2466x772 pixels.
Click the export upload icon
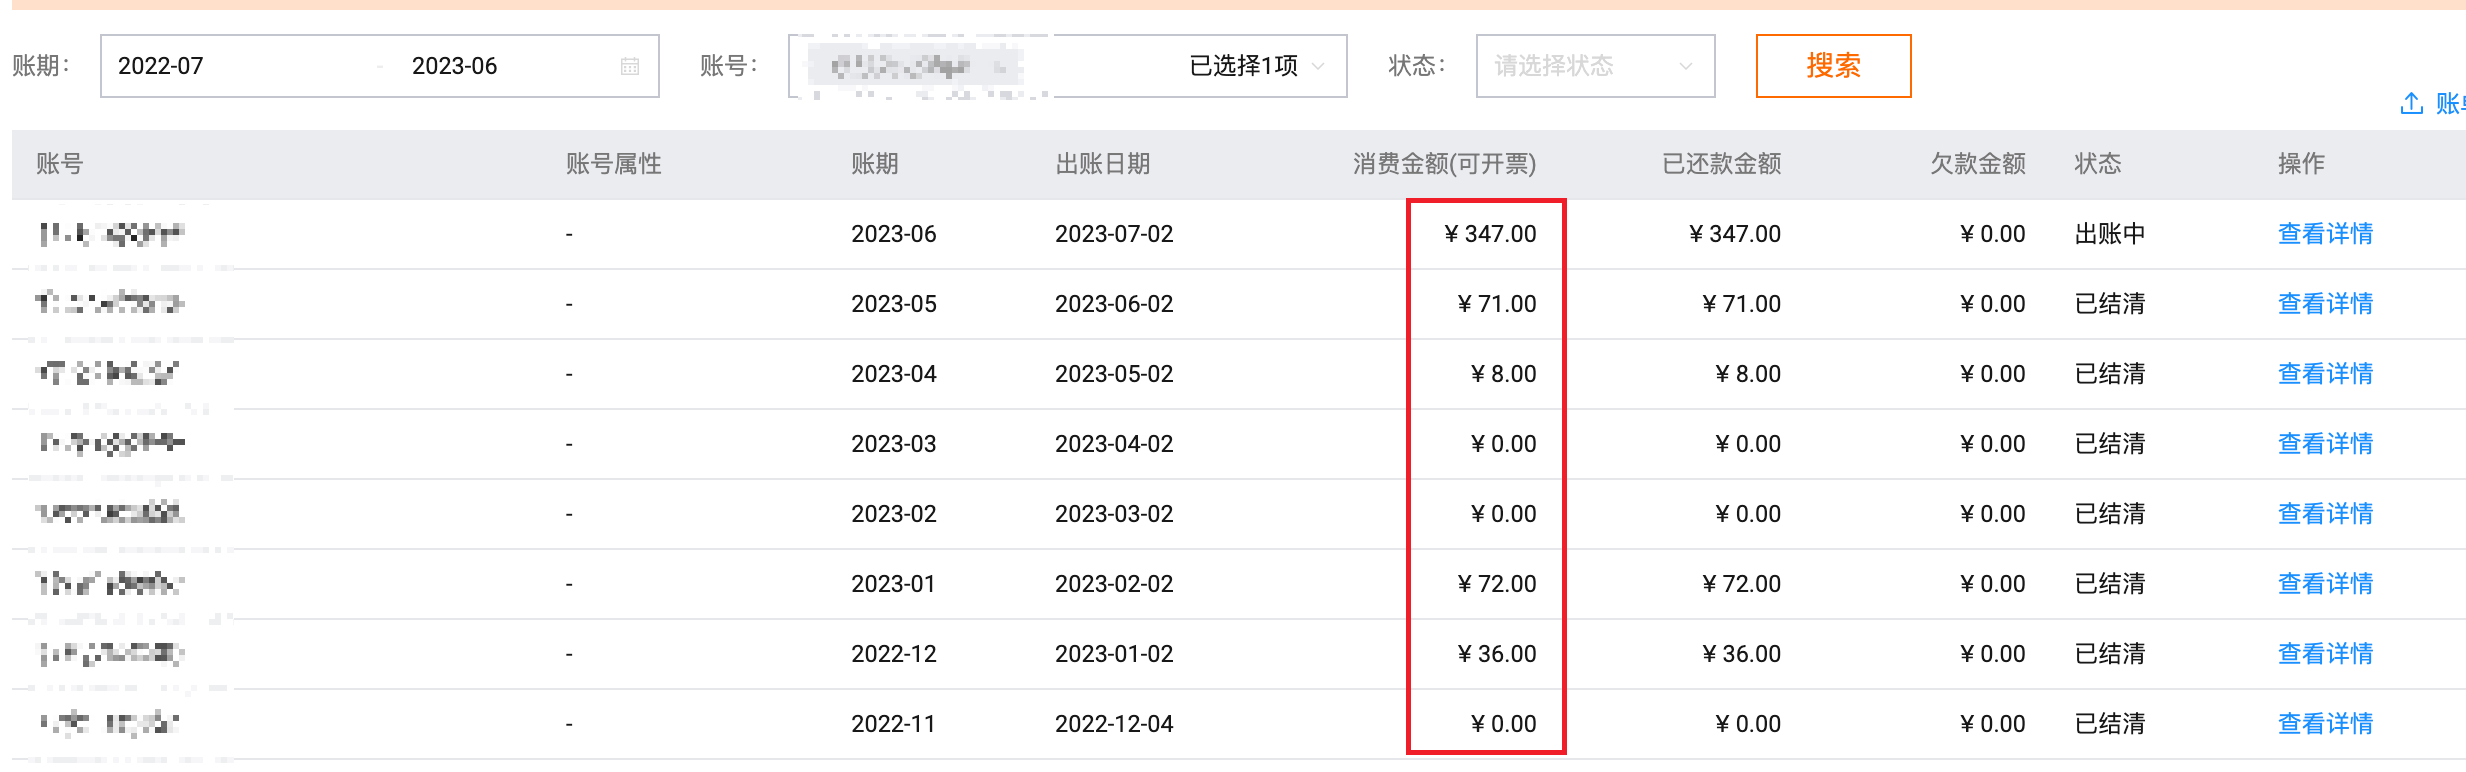2411,103
